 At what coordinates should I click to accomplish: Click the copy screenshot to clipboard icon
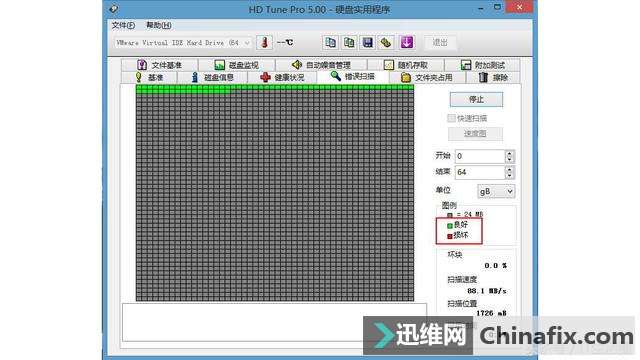(x=349, y=42)
